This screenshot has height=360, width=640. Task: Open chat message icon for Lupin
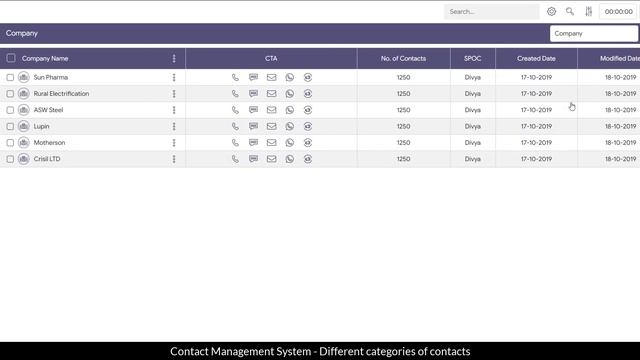point(253,126)
